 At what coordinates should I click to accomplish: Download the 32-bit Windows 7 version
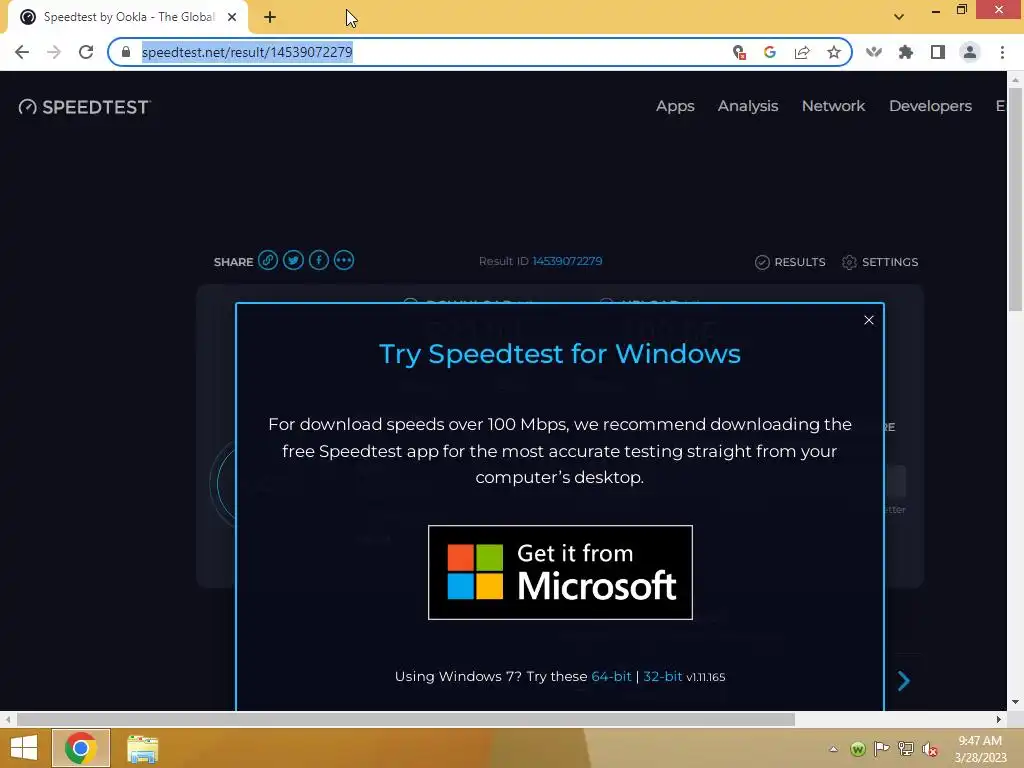(x=662, y=677)
